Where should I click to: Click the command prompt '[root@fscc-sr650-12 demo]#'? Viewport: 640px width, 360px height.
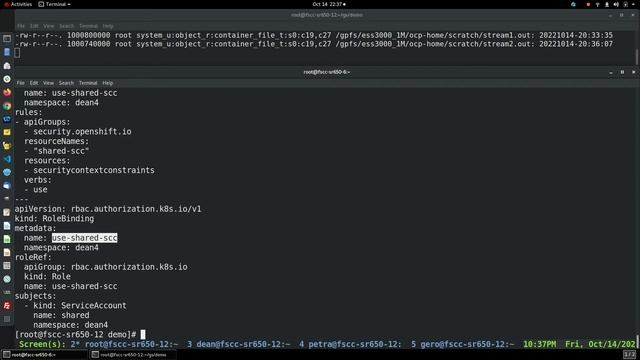(x=76, y=335)
